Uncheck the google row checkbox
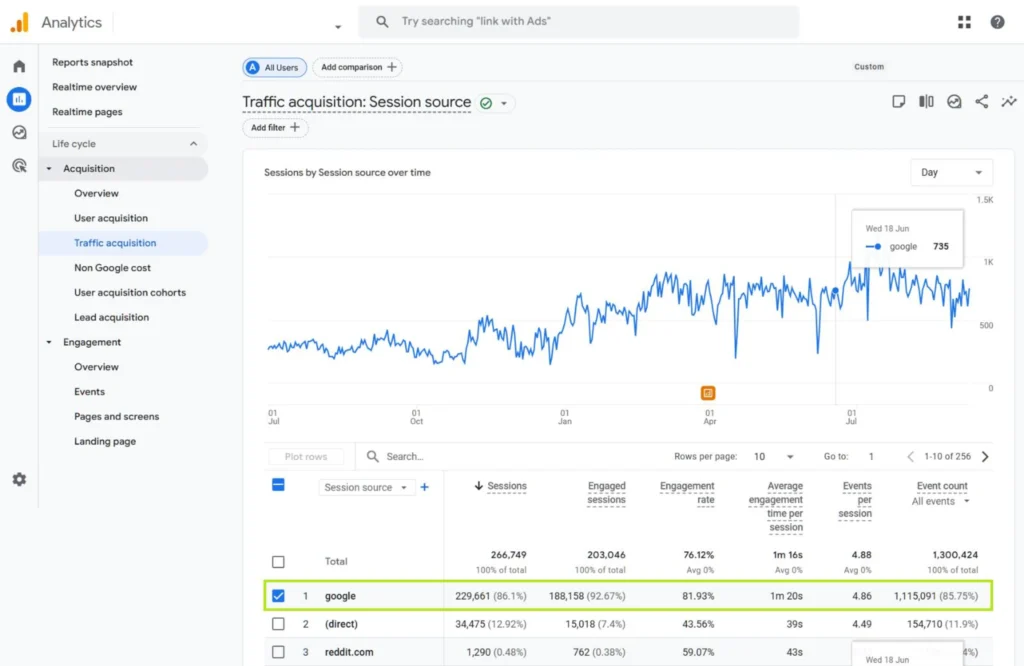This screenshot has height=666, width=1024. click(278, 595)
